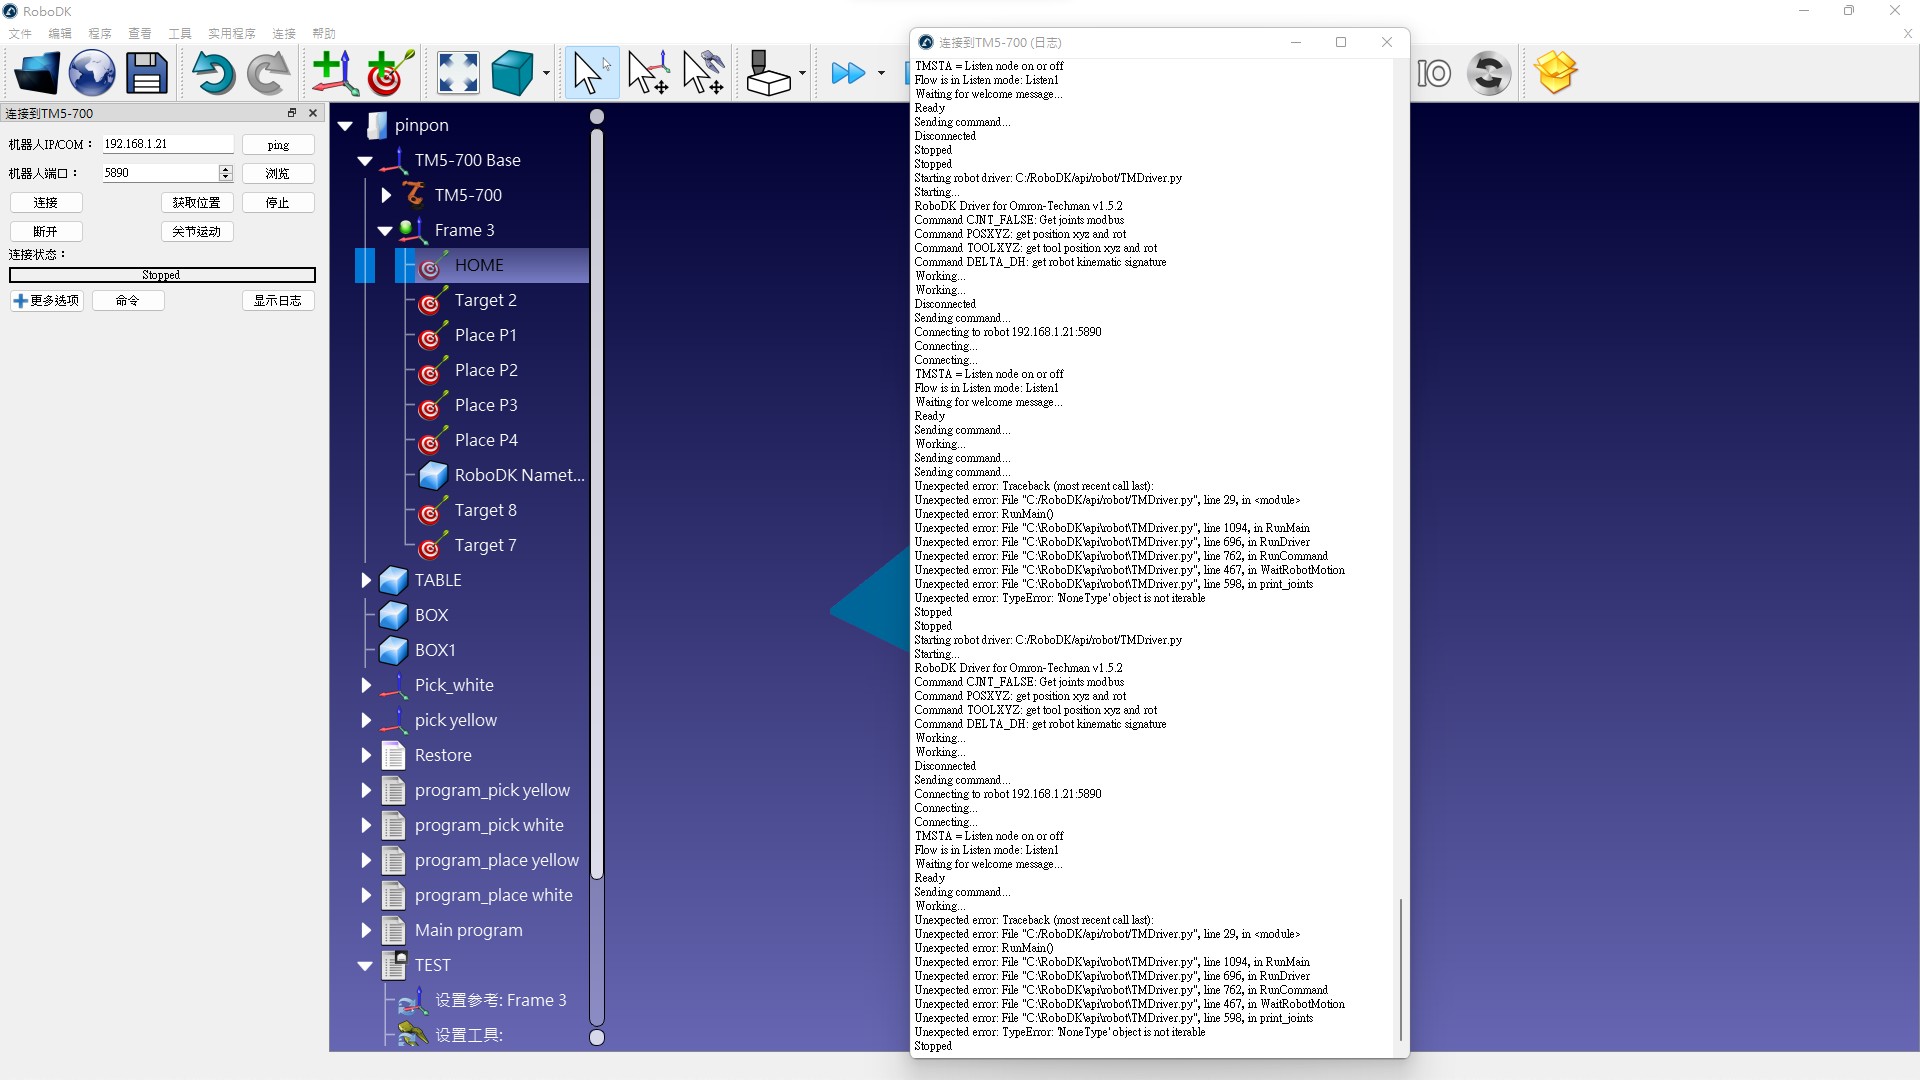Screen dimensions: 1920x1080
Task: Undo last action in toolbar
Action: coord(213,73)
